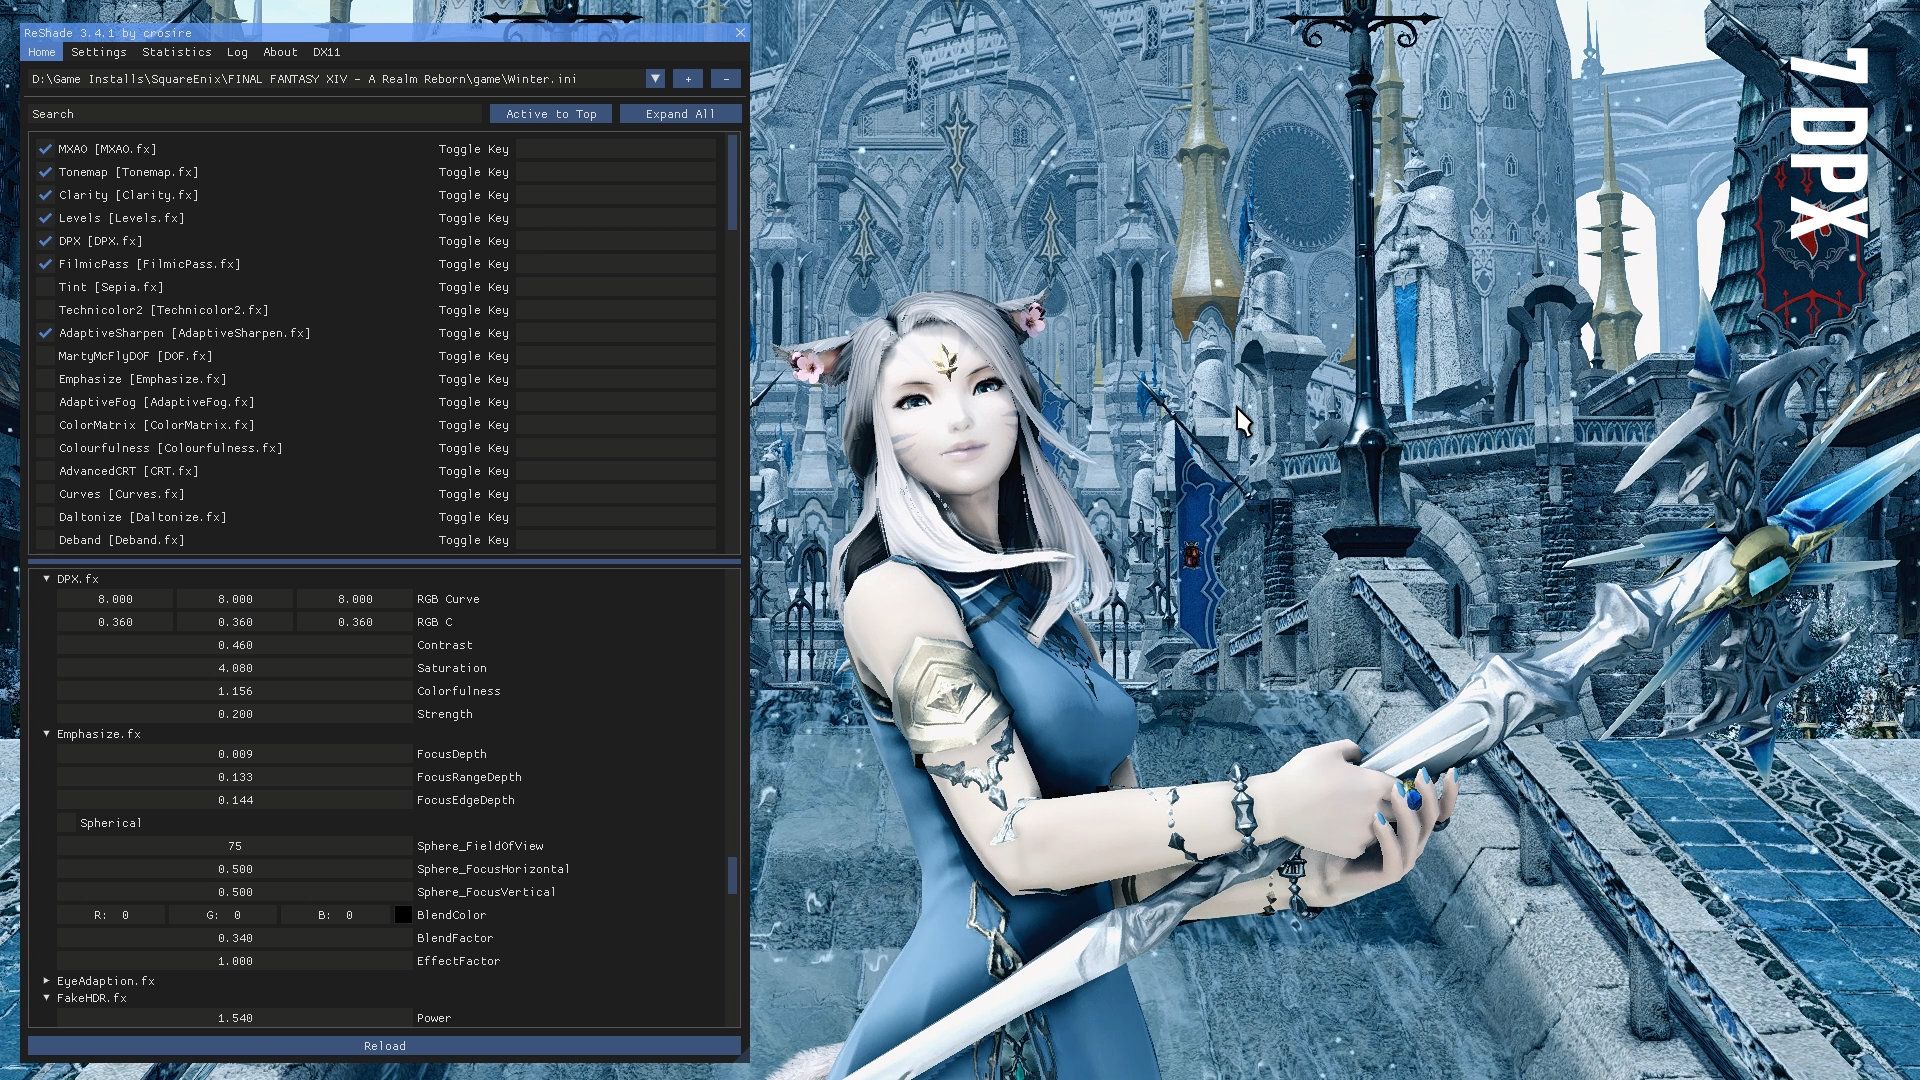Add a new preset with plus button

click(688, 78)
